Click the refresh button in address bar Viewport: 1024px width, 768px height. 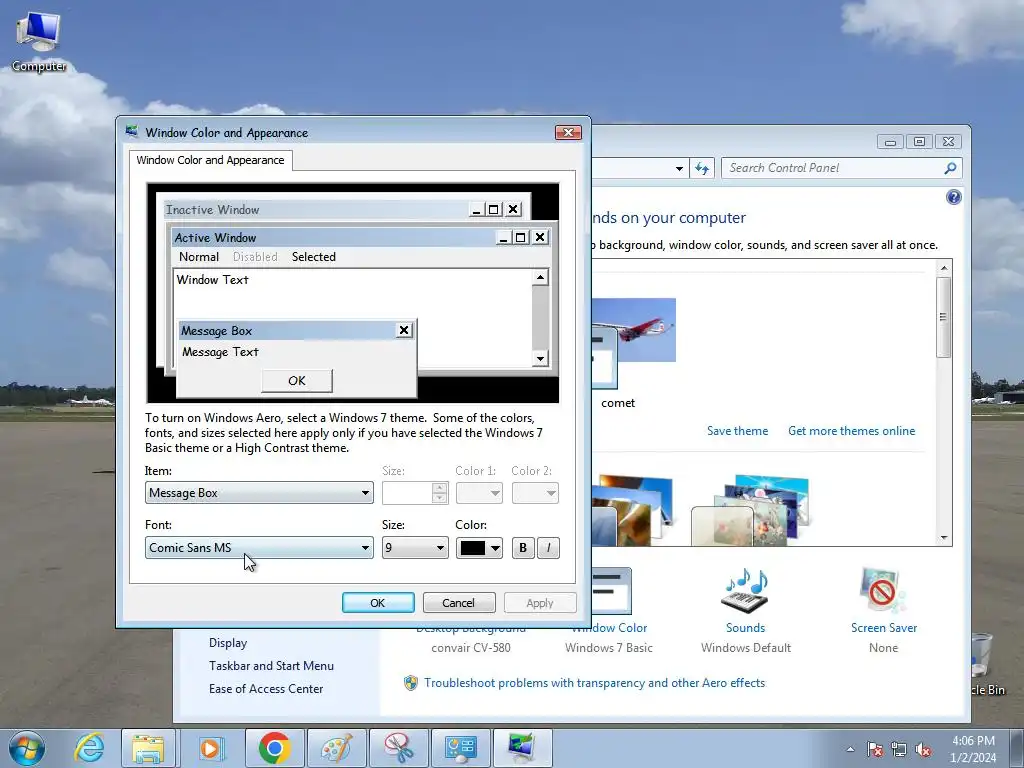tap(701, 168)
